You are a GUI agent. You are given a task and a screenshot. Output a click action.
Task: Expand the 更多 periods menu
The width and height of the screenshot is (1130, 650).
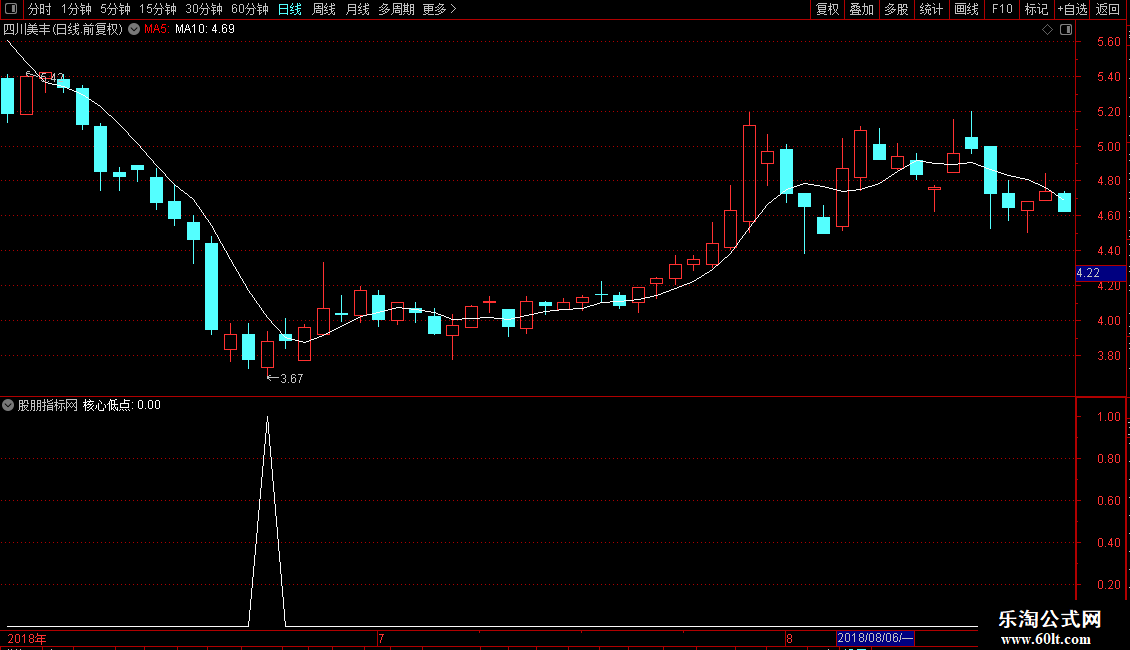440,9
